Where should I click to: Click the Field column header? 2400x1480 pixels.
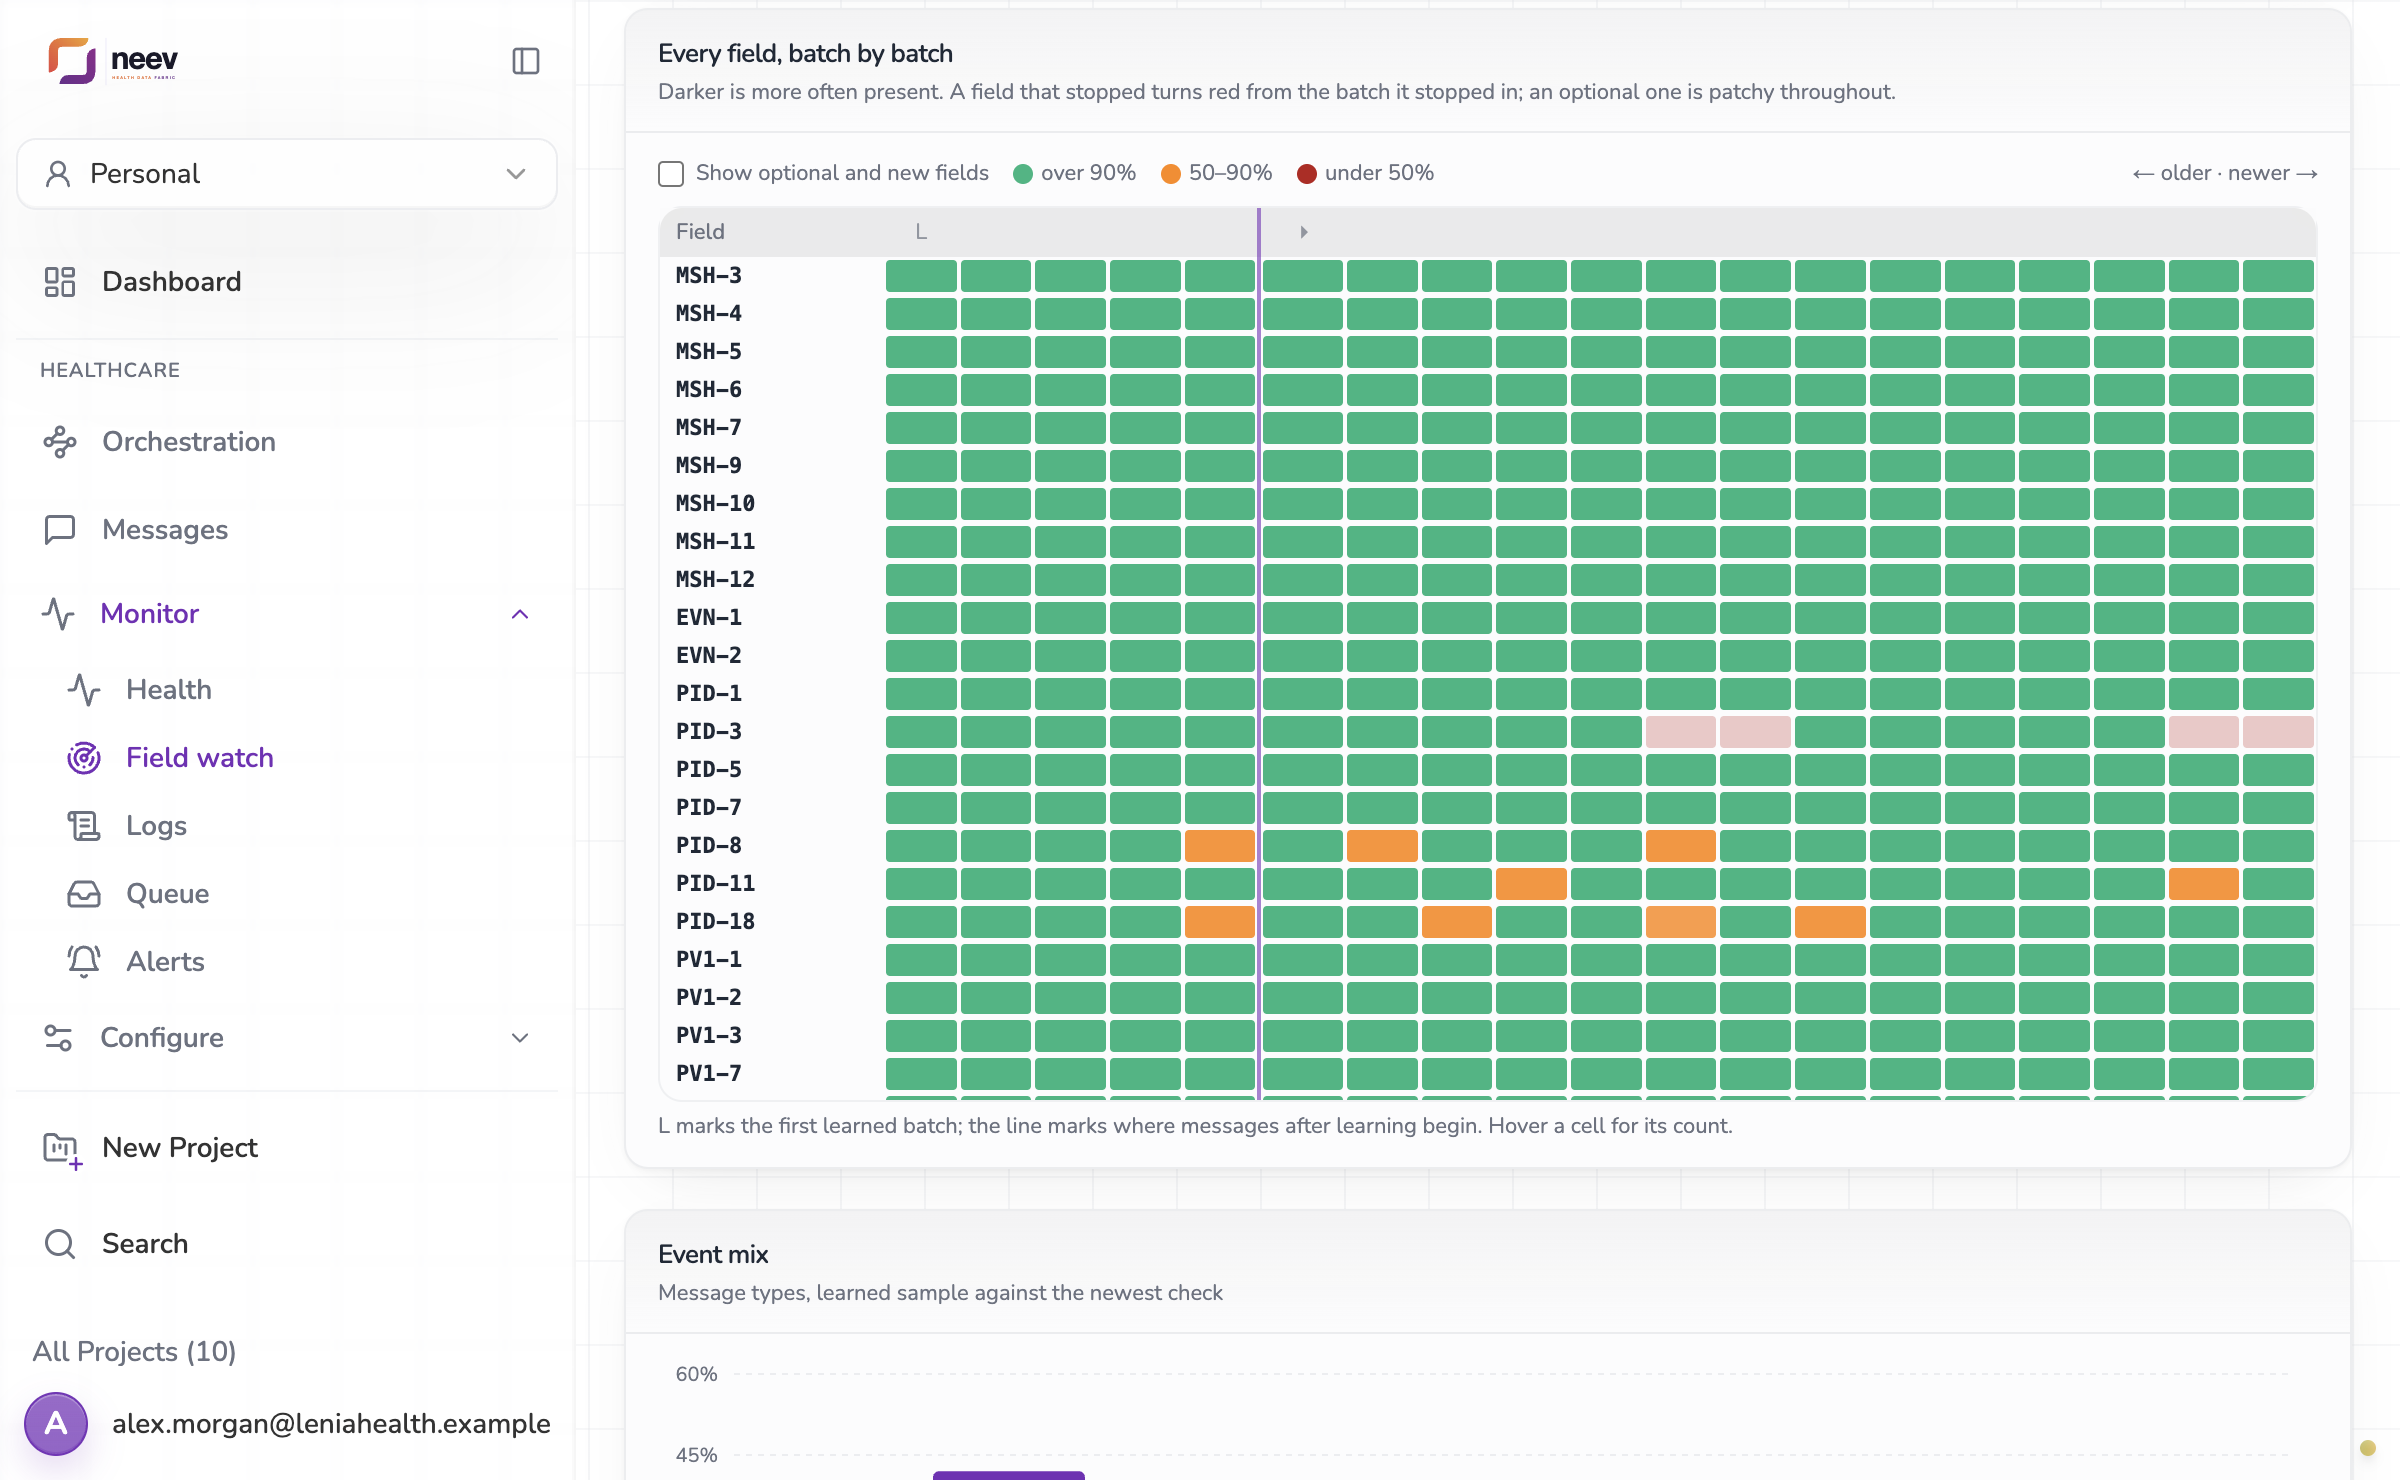[x=700, y=232]
